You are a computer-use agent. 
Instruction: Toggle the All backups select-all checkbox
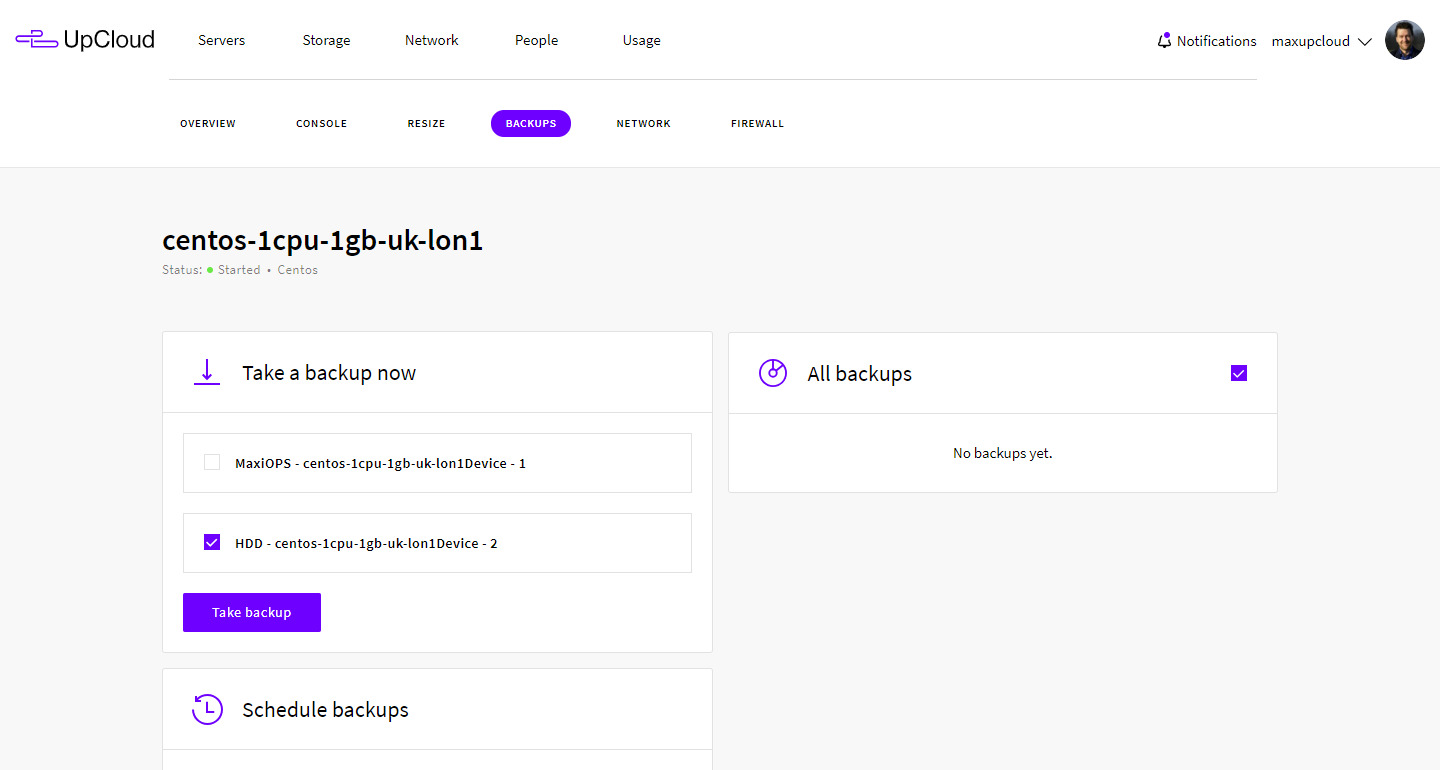click(x=1239, y=373)
